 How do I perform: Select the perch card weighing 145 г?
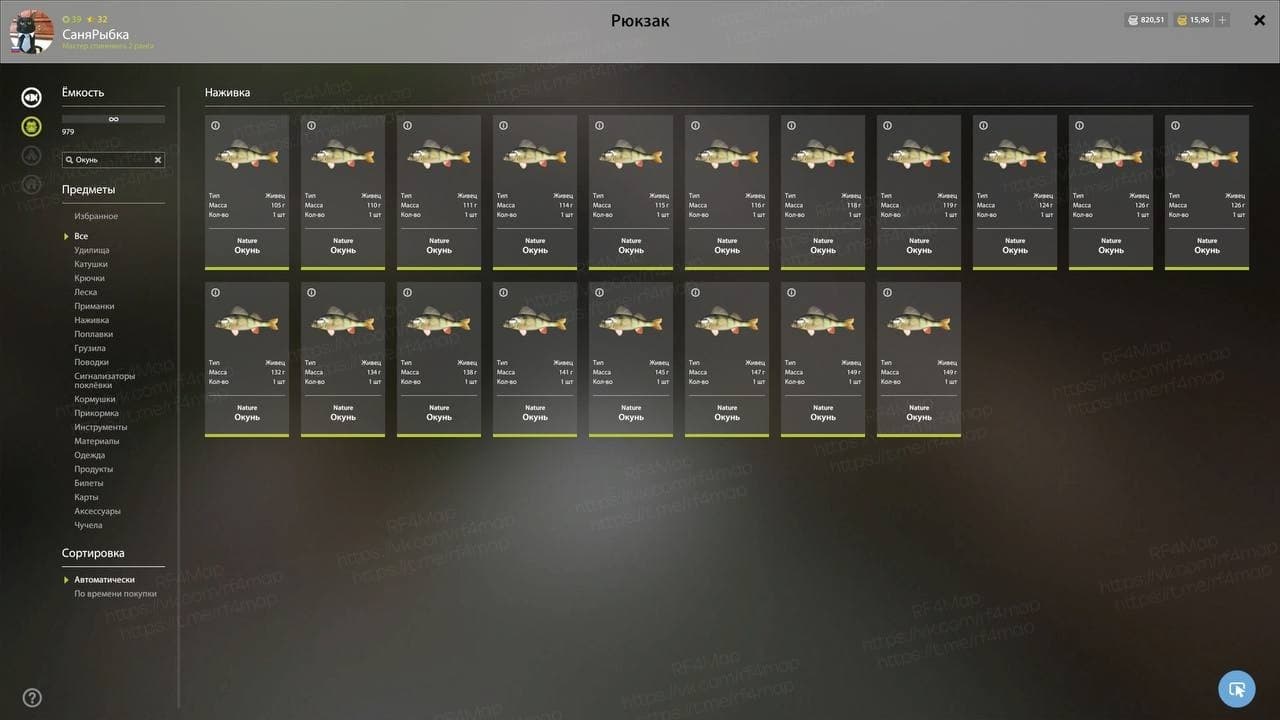(x=631, y=359)
